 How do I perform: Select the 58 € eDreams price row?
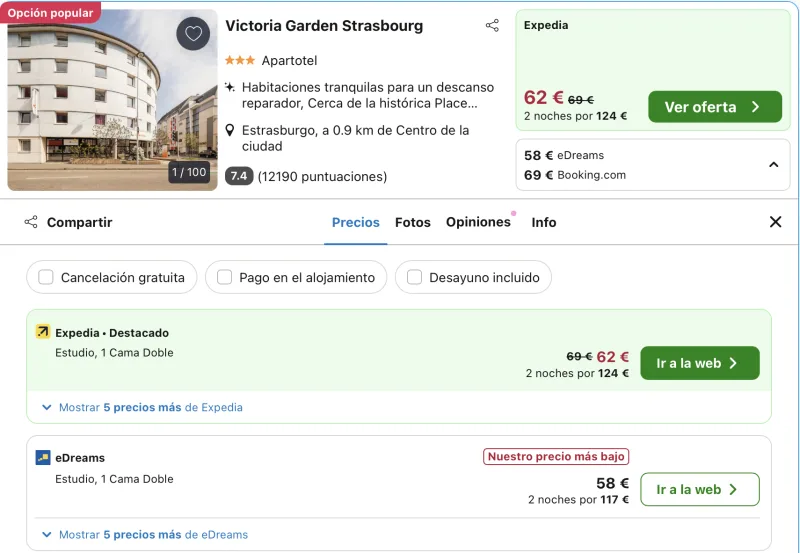pos(564,155)
